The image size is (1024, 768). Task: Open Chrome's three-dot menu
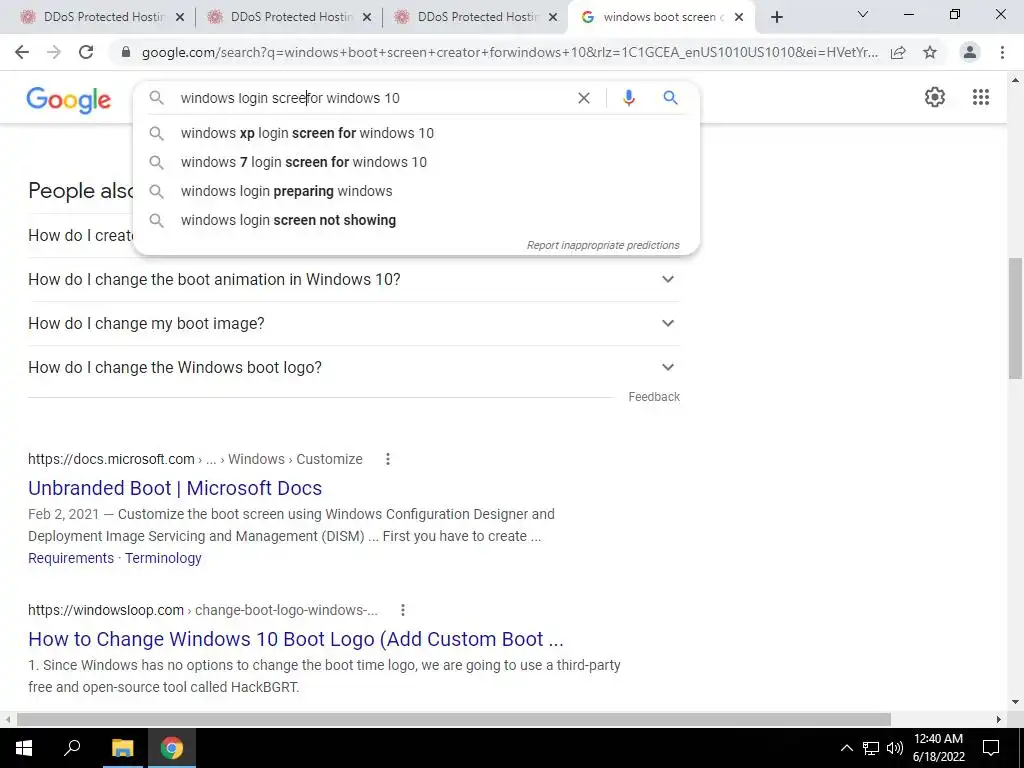coord(1002,52)
